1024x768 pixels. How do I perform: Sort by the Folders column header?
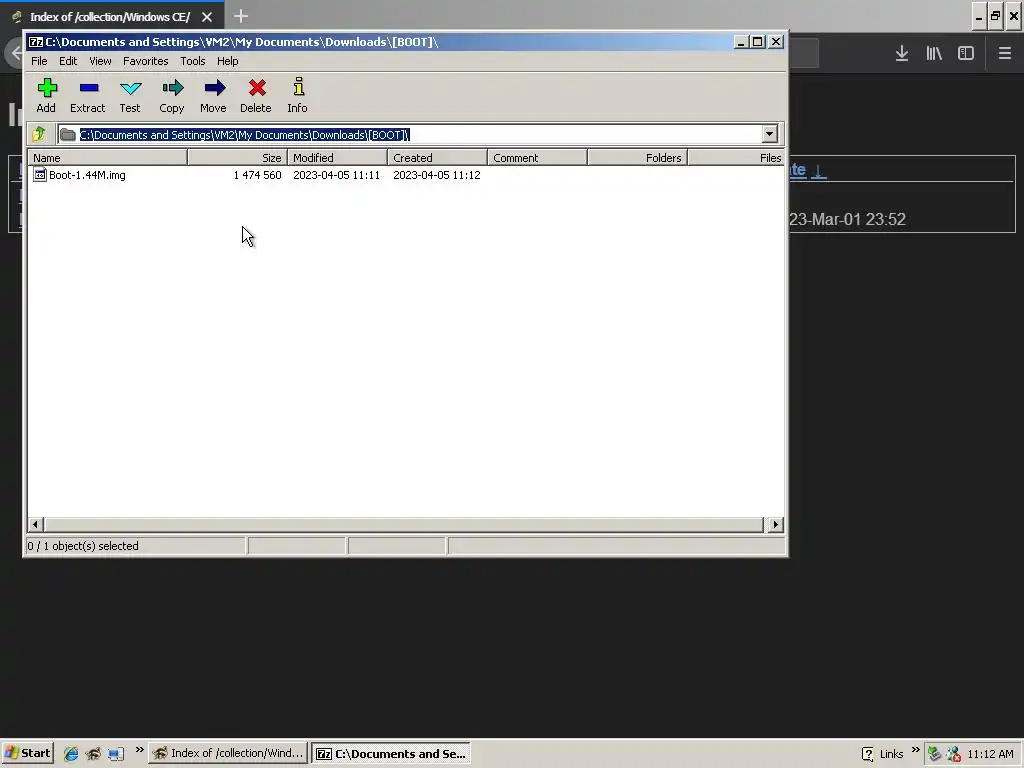[x=637, y=158]
